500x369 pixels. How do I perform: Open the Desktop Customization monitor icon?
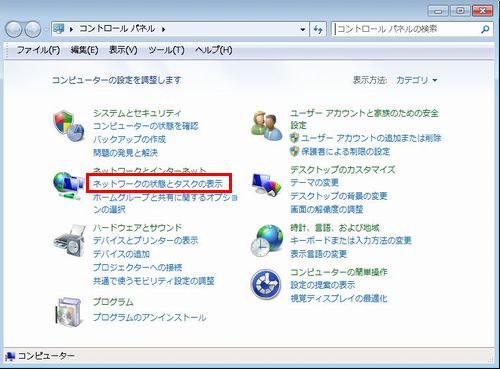point(266,184)
